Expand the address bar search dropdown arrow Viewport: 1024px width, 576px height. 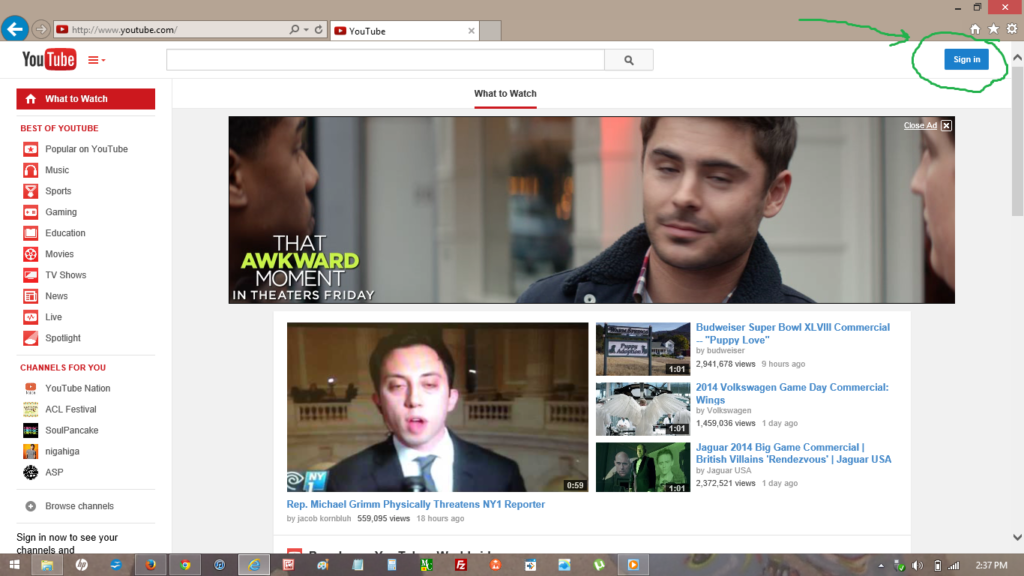tap(306, 30)
